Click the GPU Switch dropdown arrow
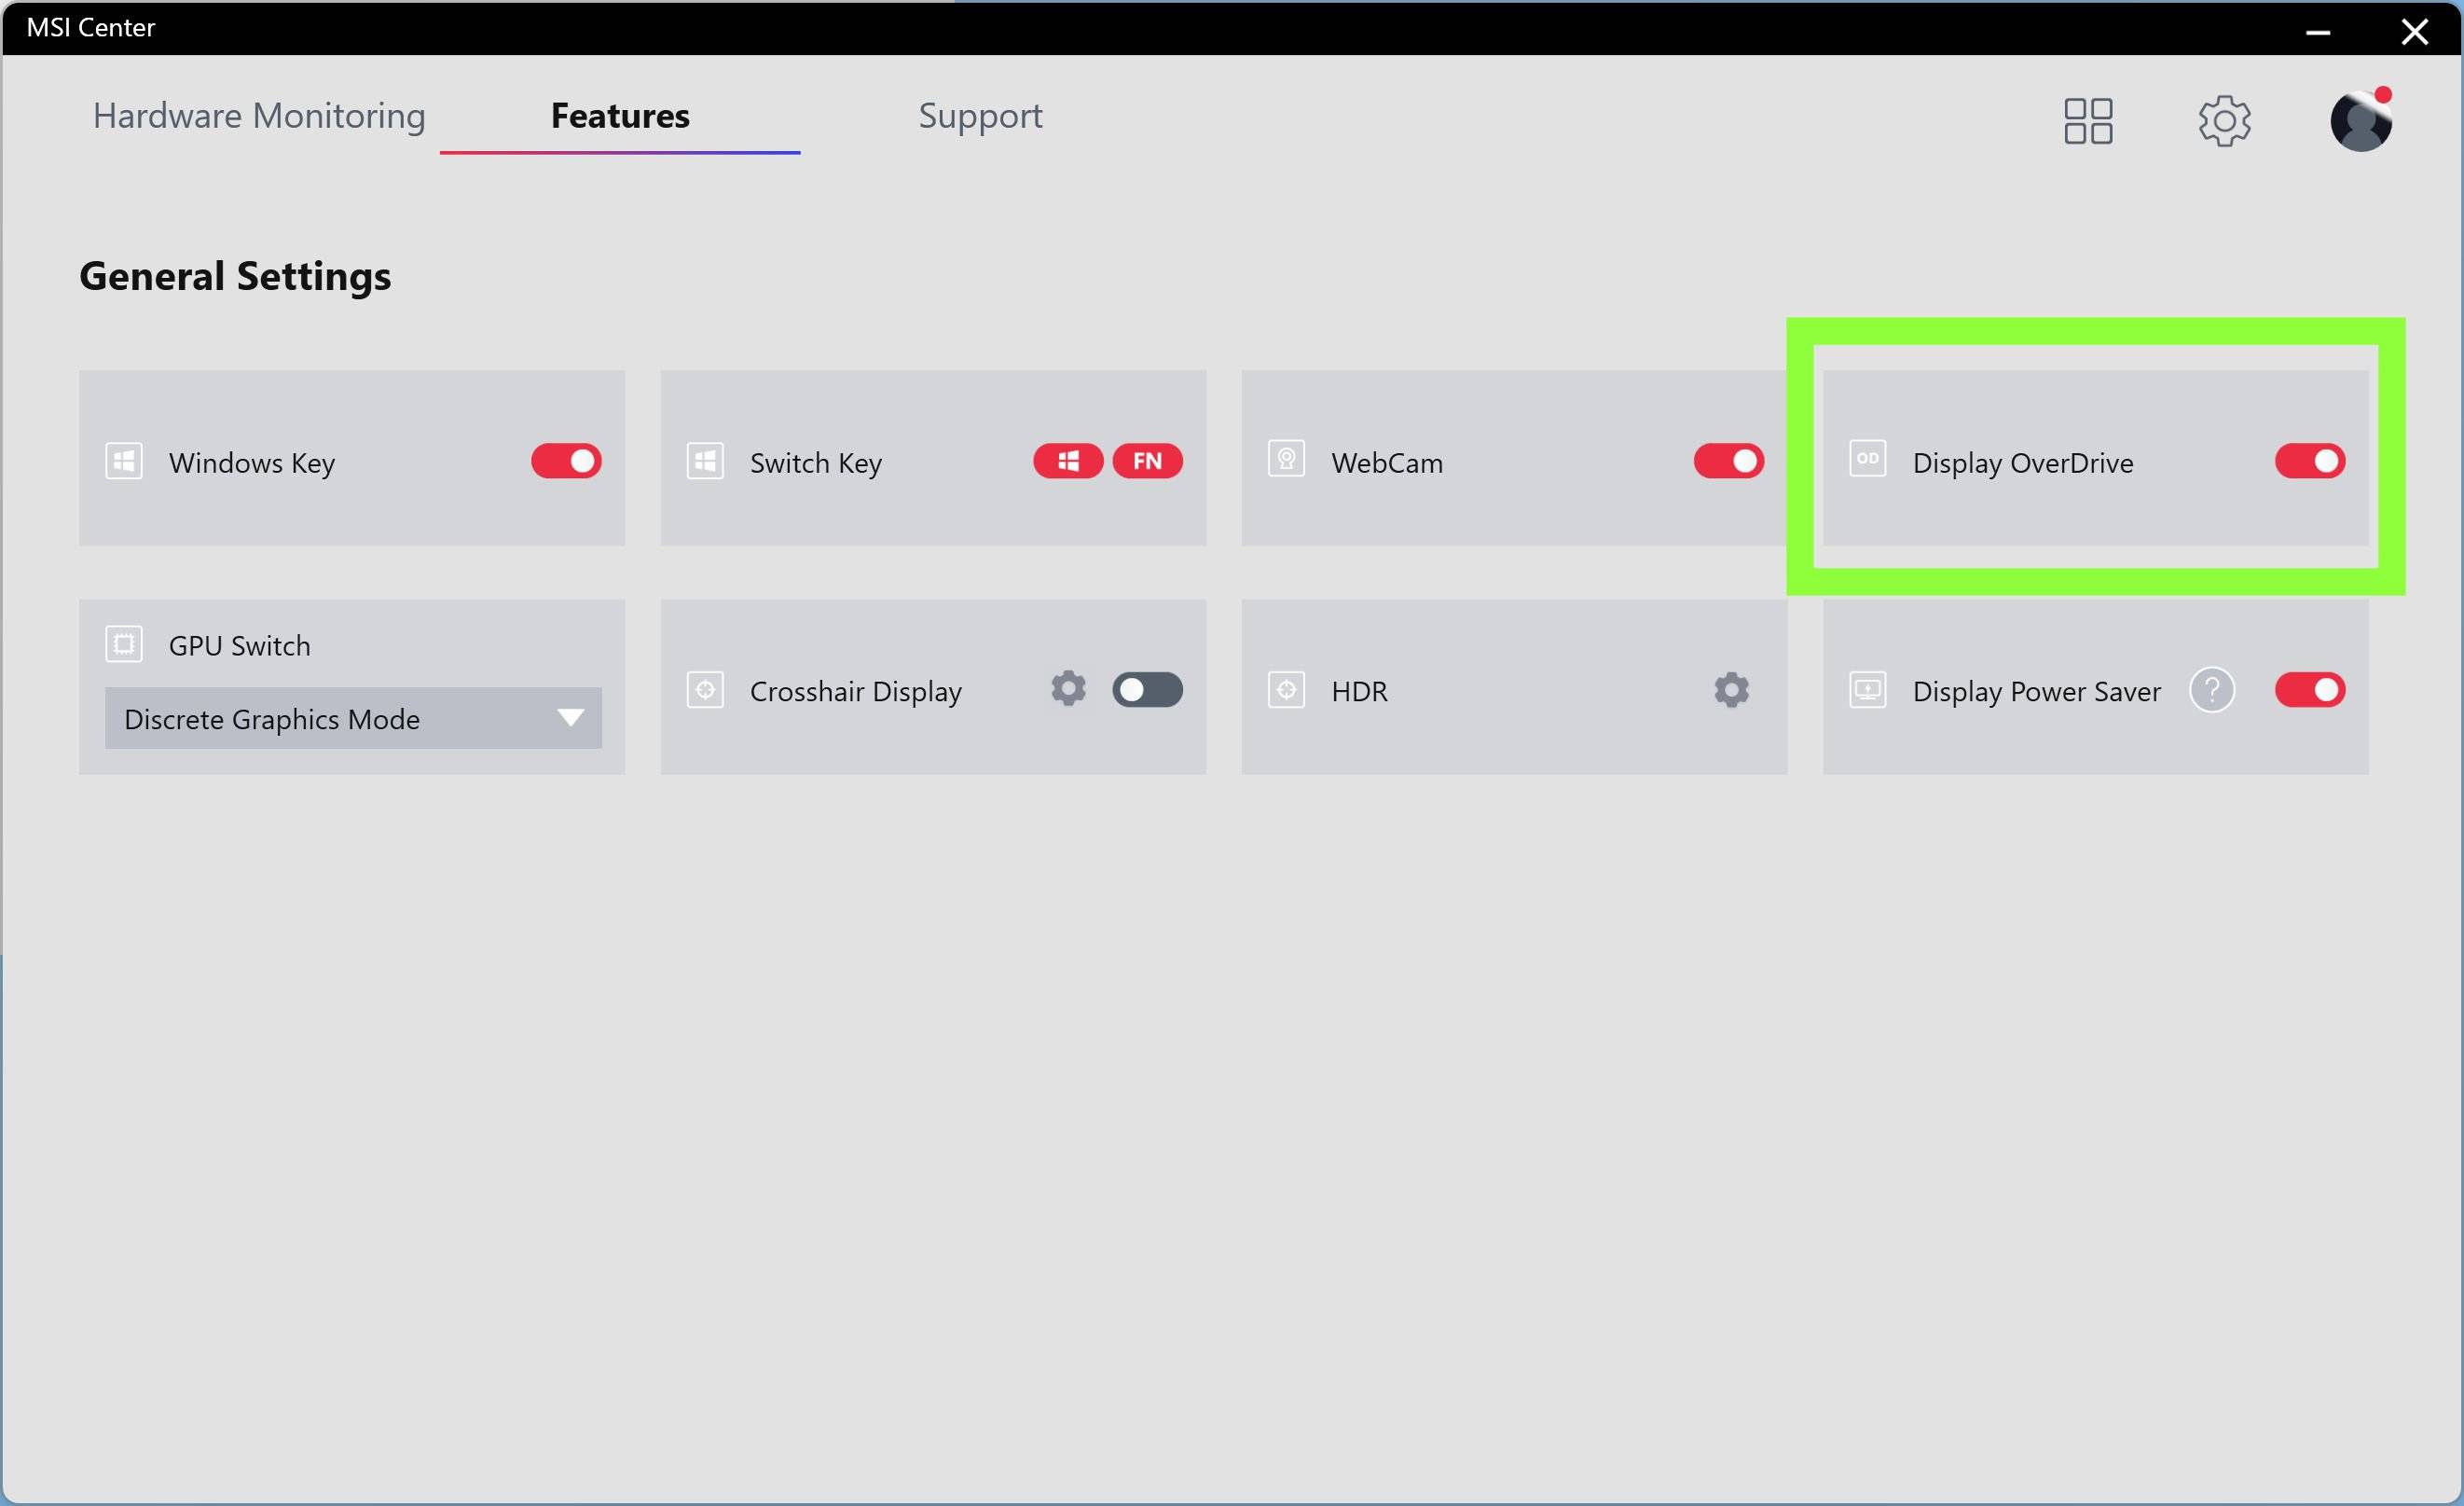Image resolution: width=2464 pixels, height=1506 pixels. click(570, 718)
